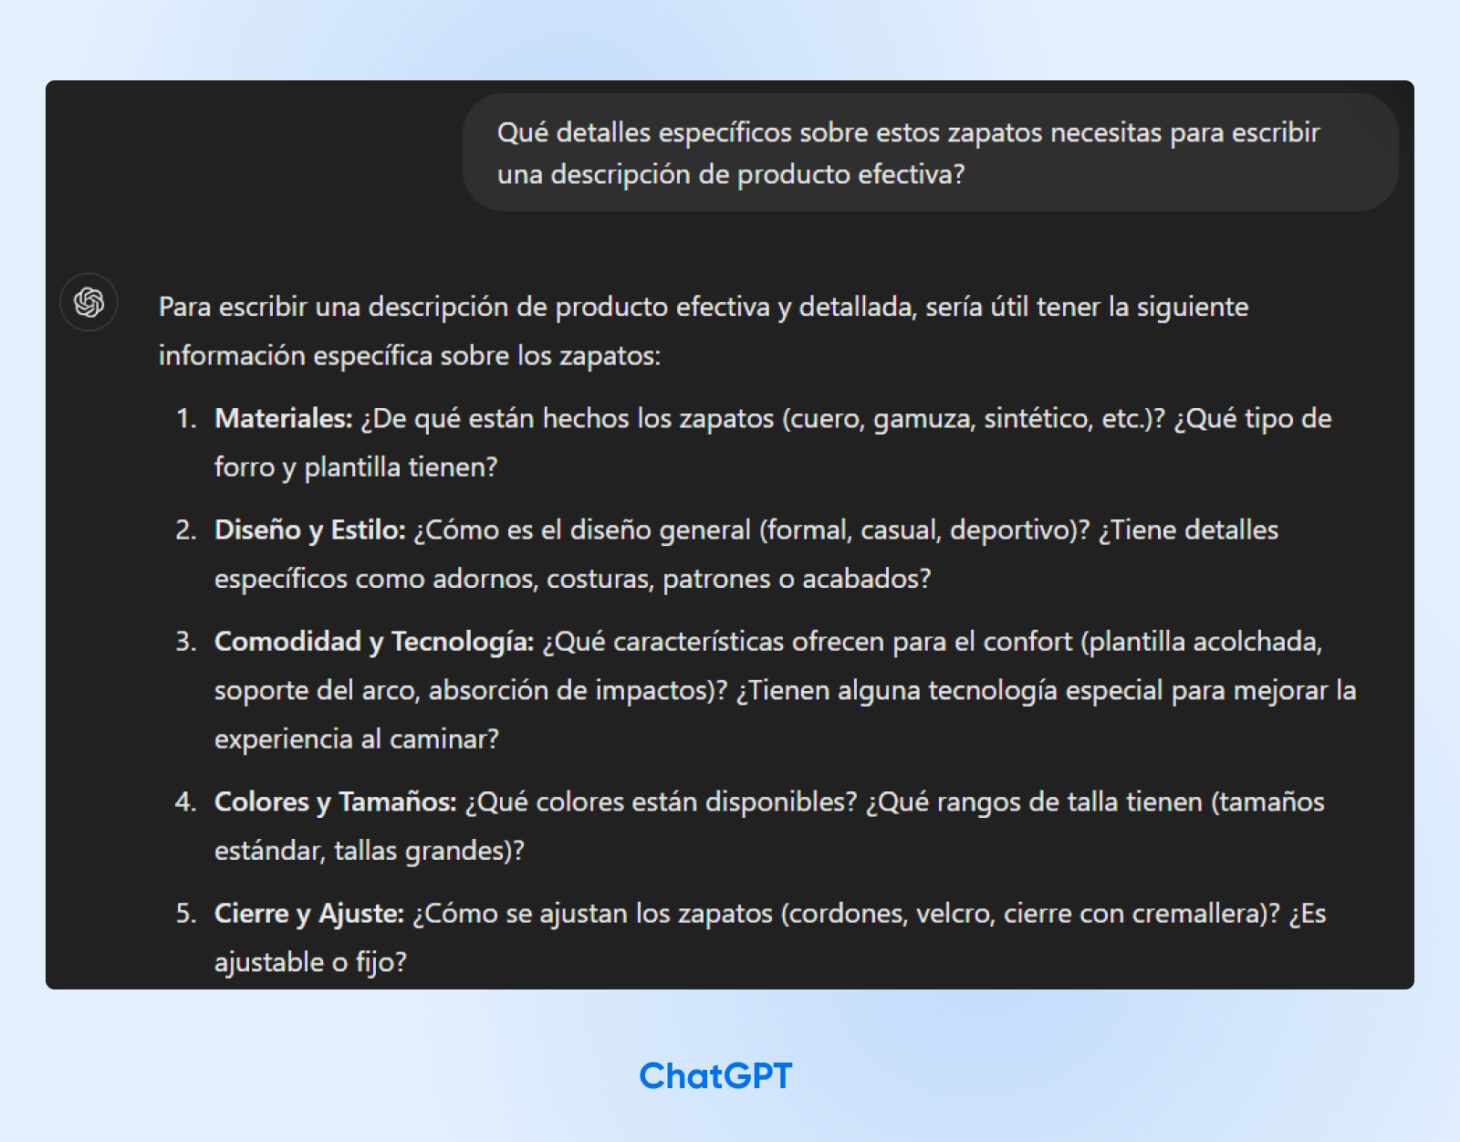Select the bold "Materiales:" heading
This screenshot has height=1142, width=1460.
coord(283,418)
